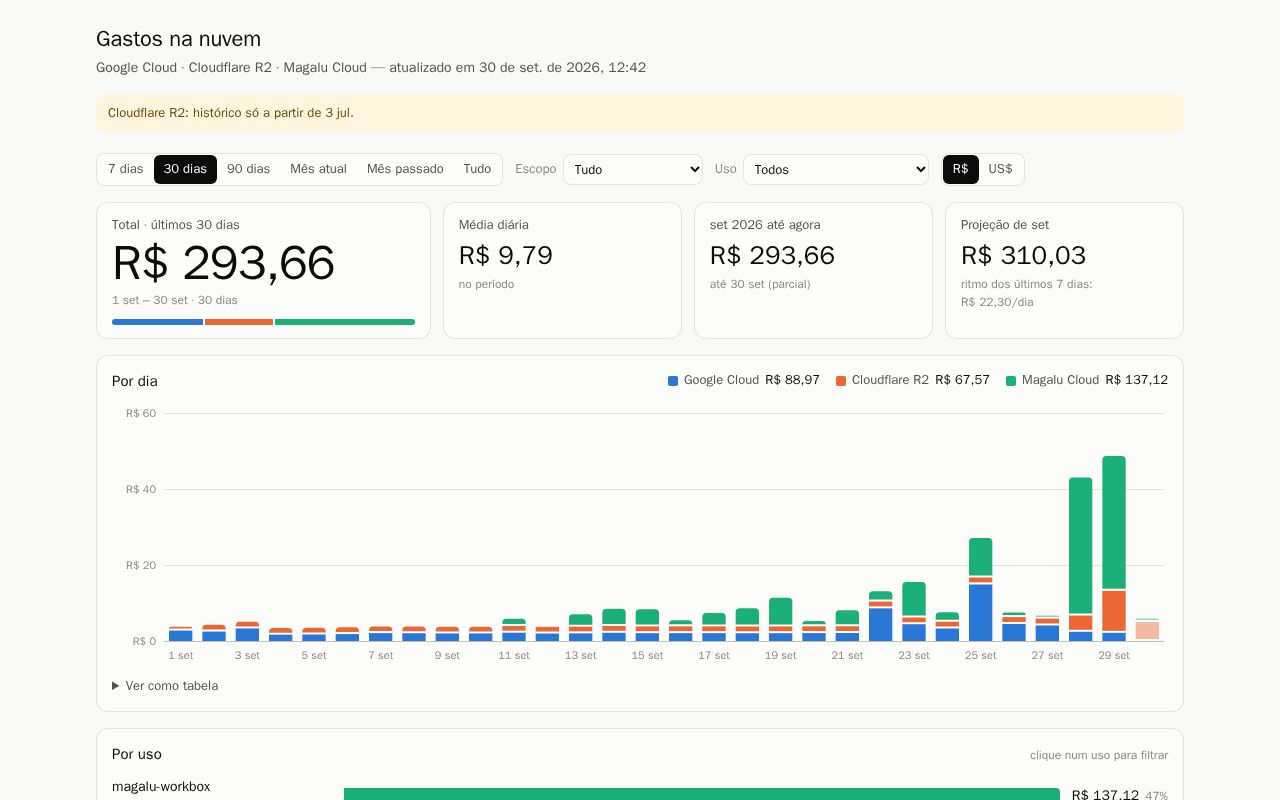Image resolution: width=1280 pixels, height=800 pixels.
Task: Open the Uso filter dropdown
Action: (x=836, y=170)
